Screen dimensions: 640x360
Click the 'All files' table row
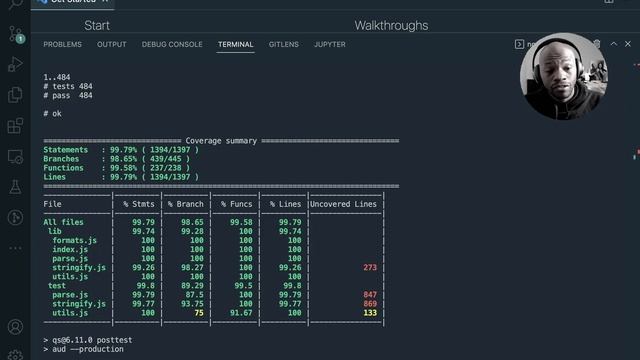(x=213, y=222)
